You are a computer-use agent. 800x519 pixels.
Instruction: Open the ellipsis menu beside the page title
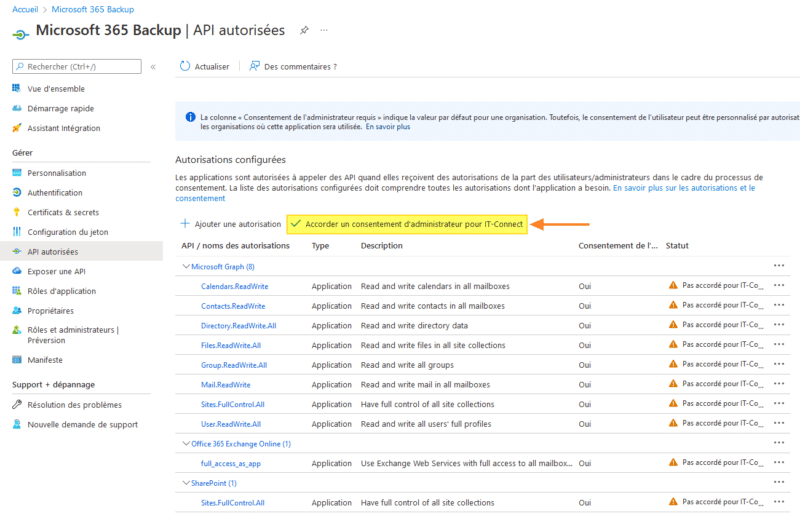324,30
